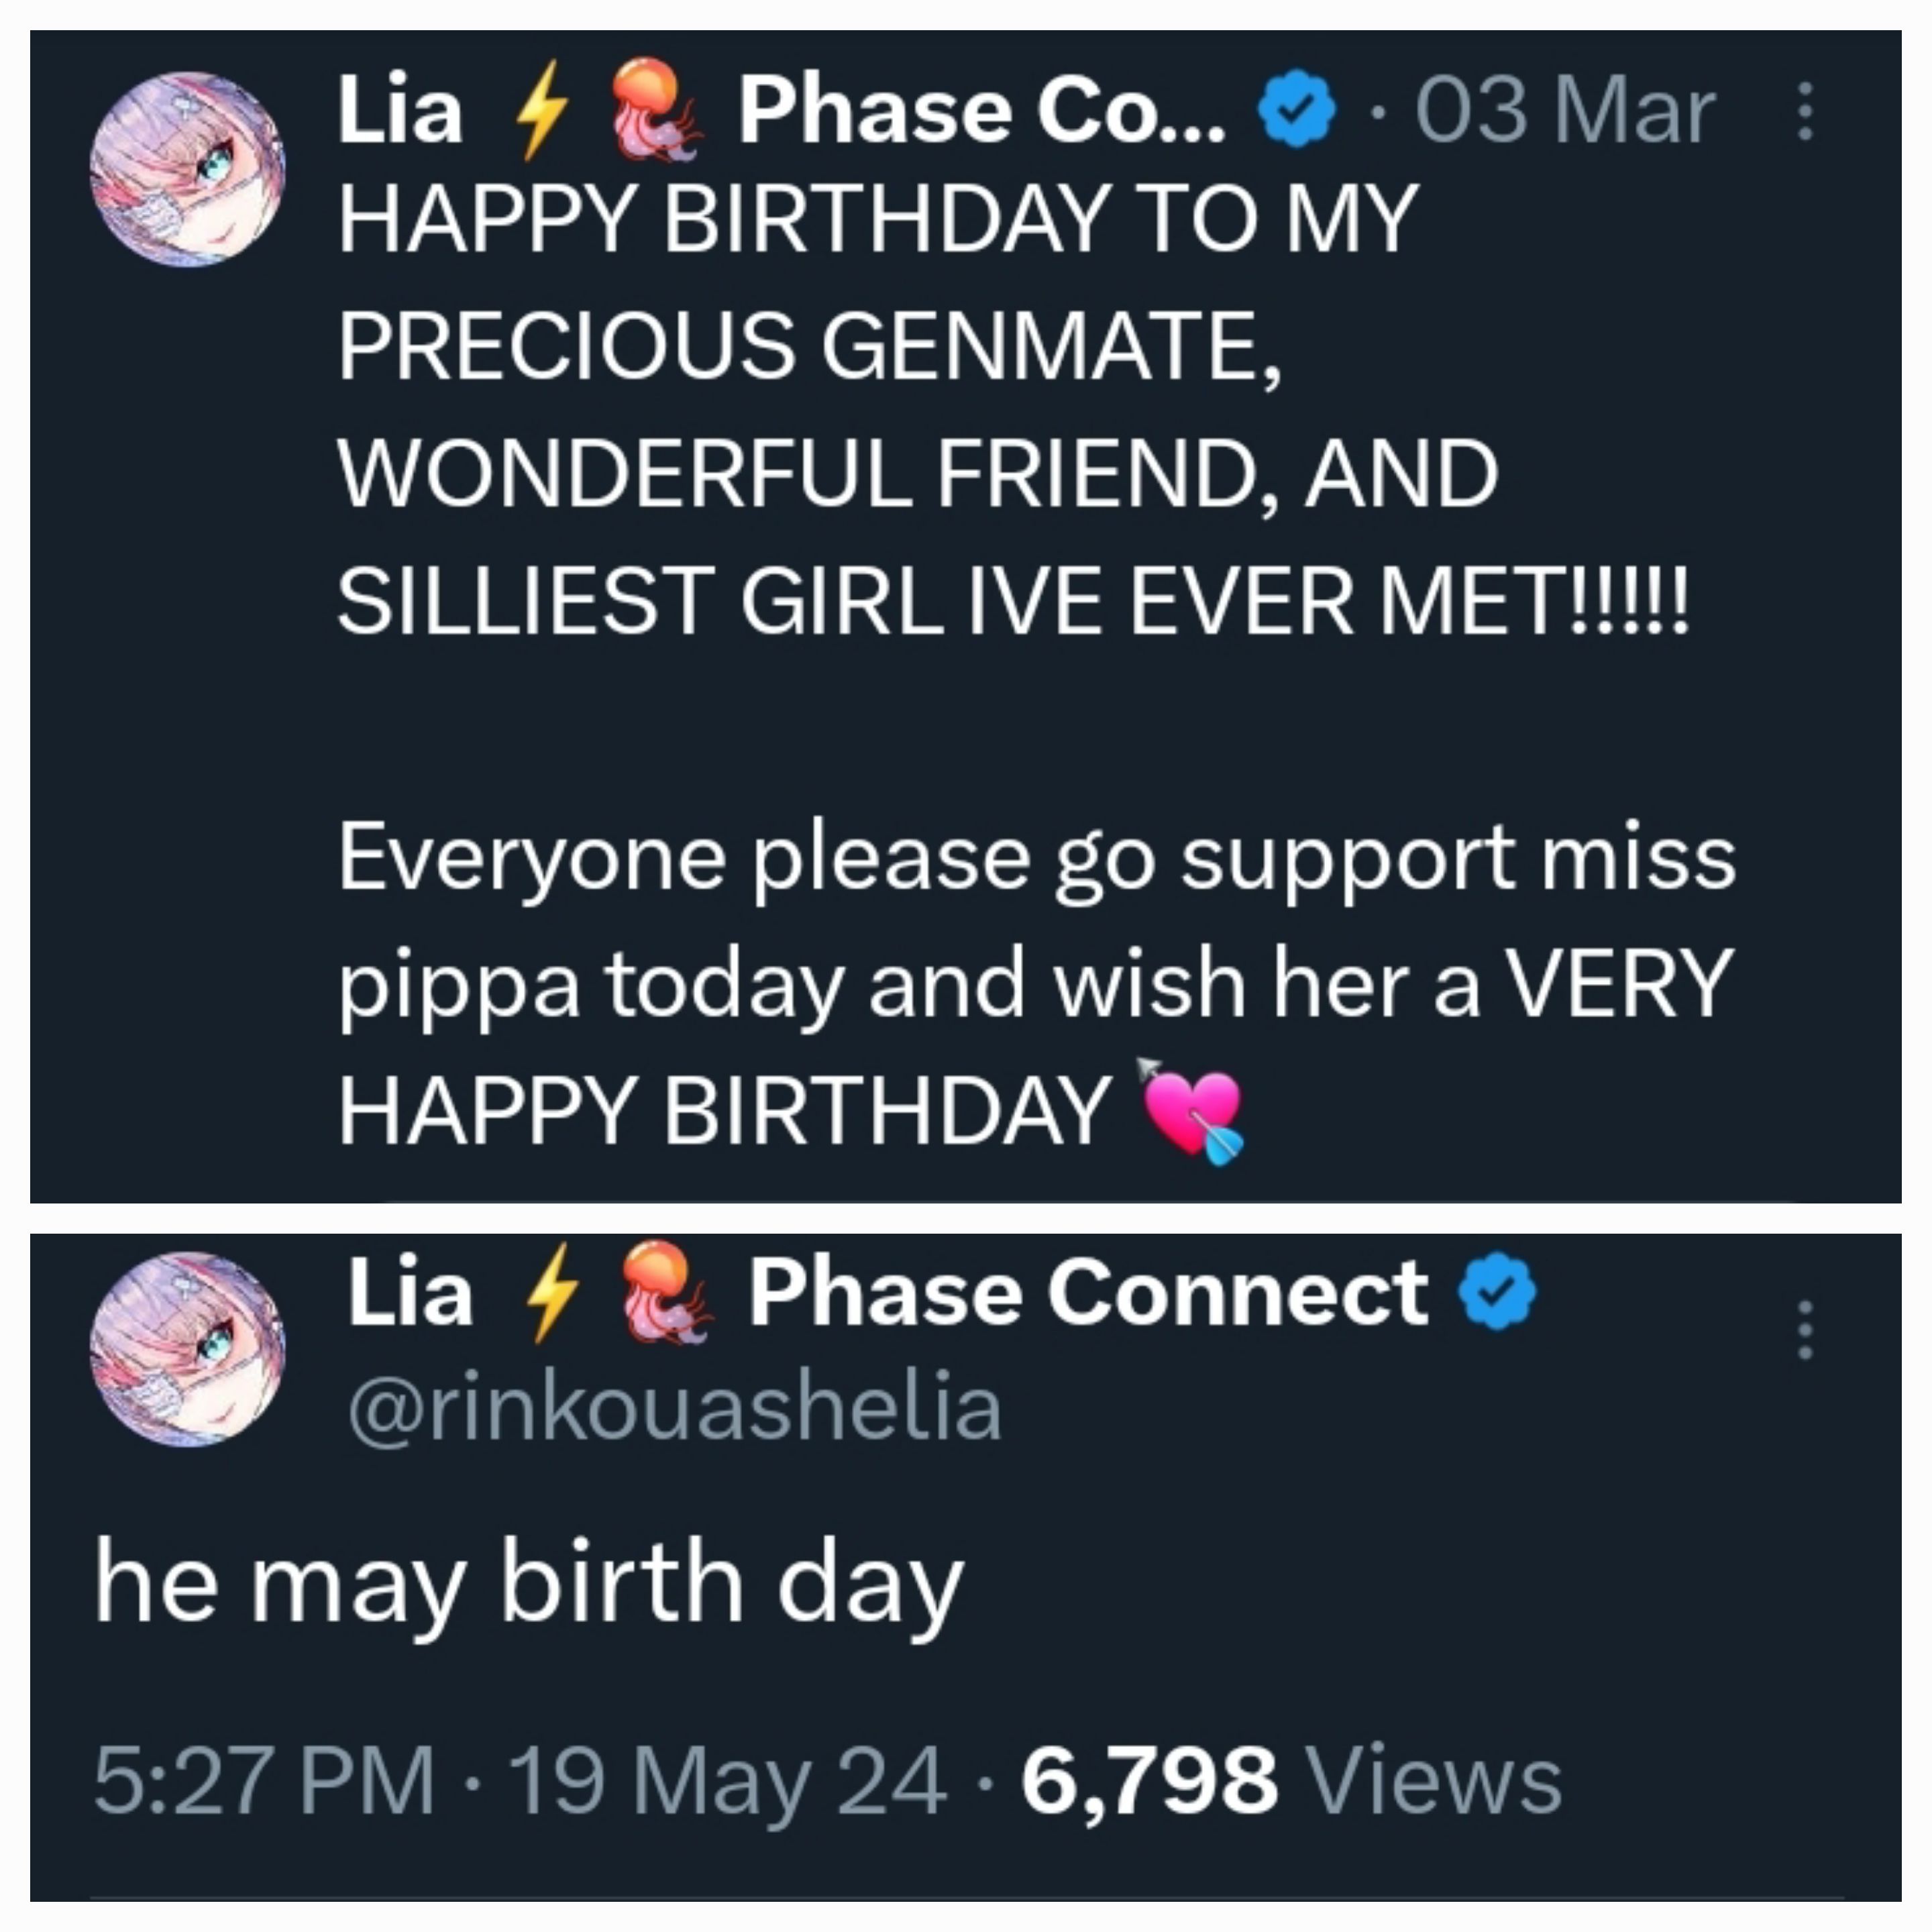Click the "19 May 24" date
1932x1932 pixels.
tap(727, 1779)
